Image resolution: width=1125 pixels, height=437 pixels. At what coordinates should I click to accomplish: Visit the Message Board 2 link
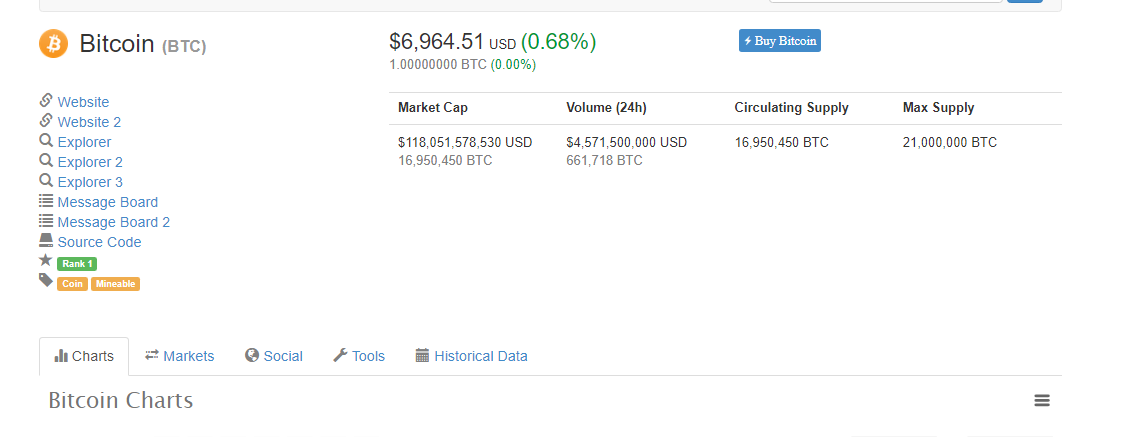[x=113, y=222]
